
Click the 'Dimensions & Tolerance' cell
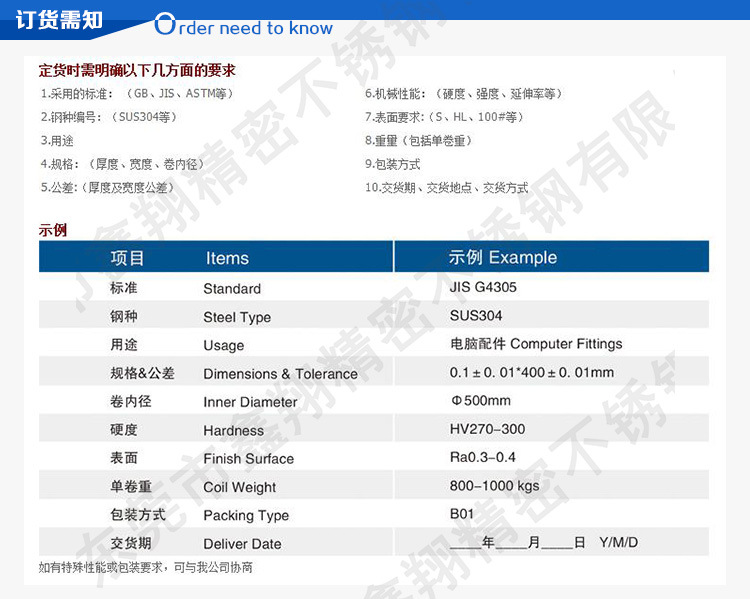click(280, 374)
